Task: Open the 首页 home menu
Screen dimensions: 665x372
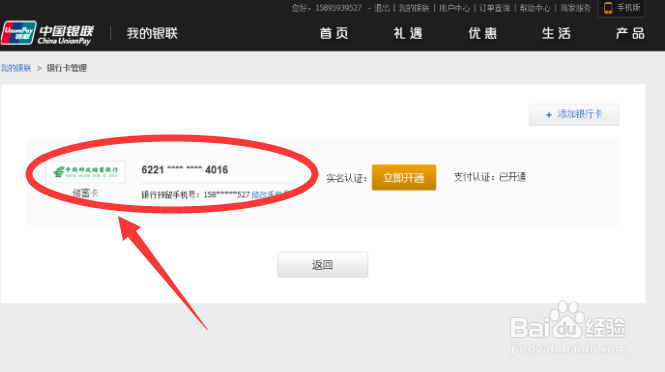Action: (x=334, y=33)
